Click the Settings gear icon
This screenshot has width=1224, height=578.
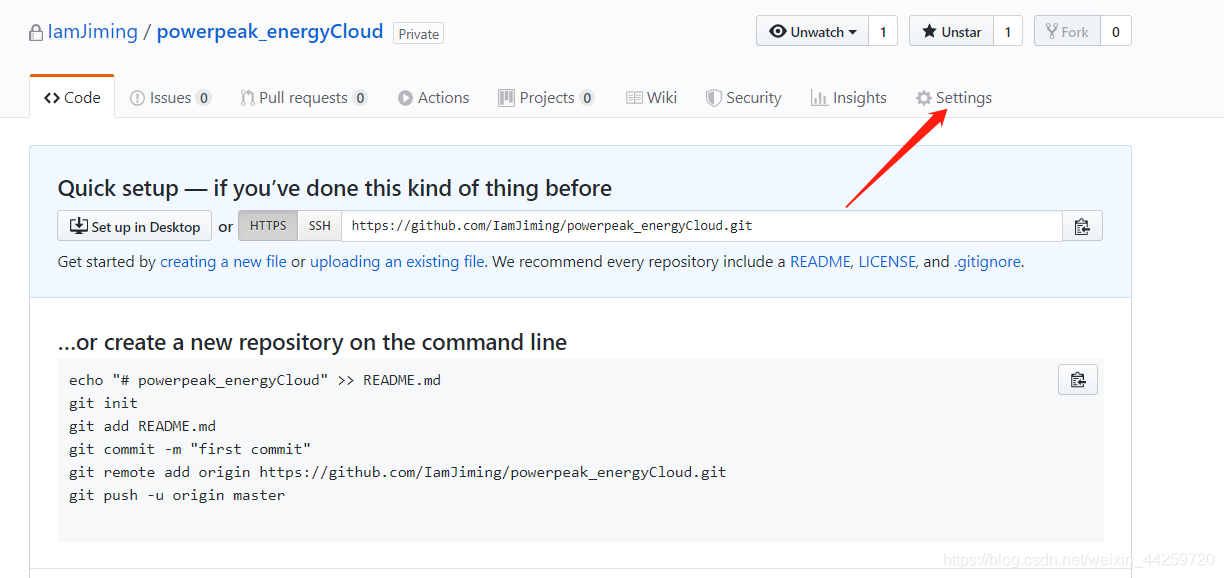coord(924,98)
